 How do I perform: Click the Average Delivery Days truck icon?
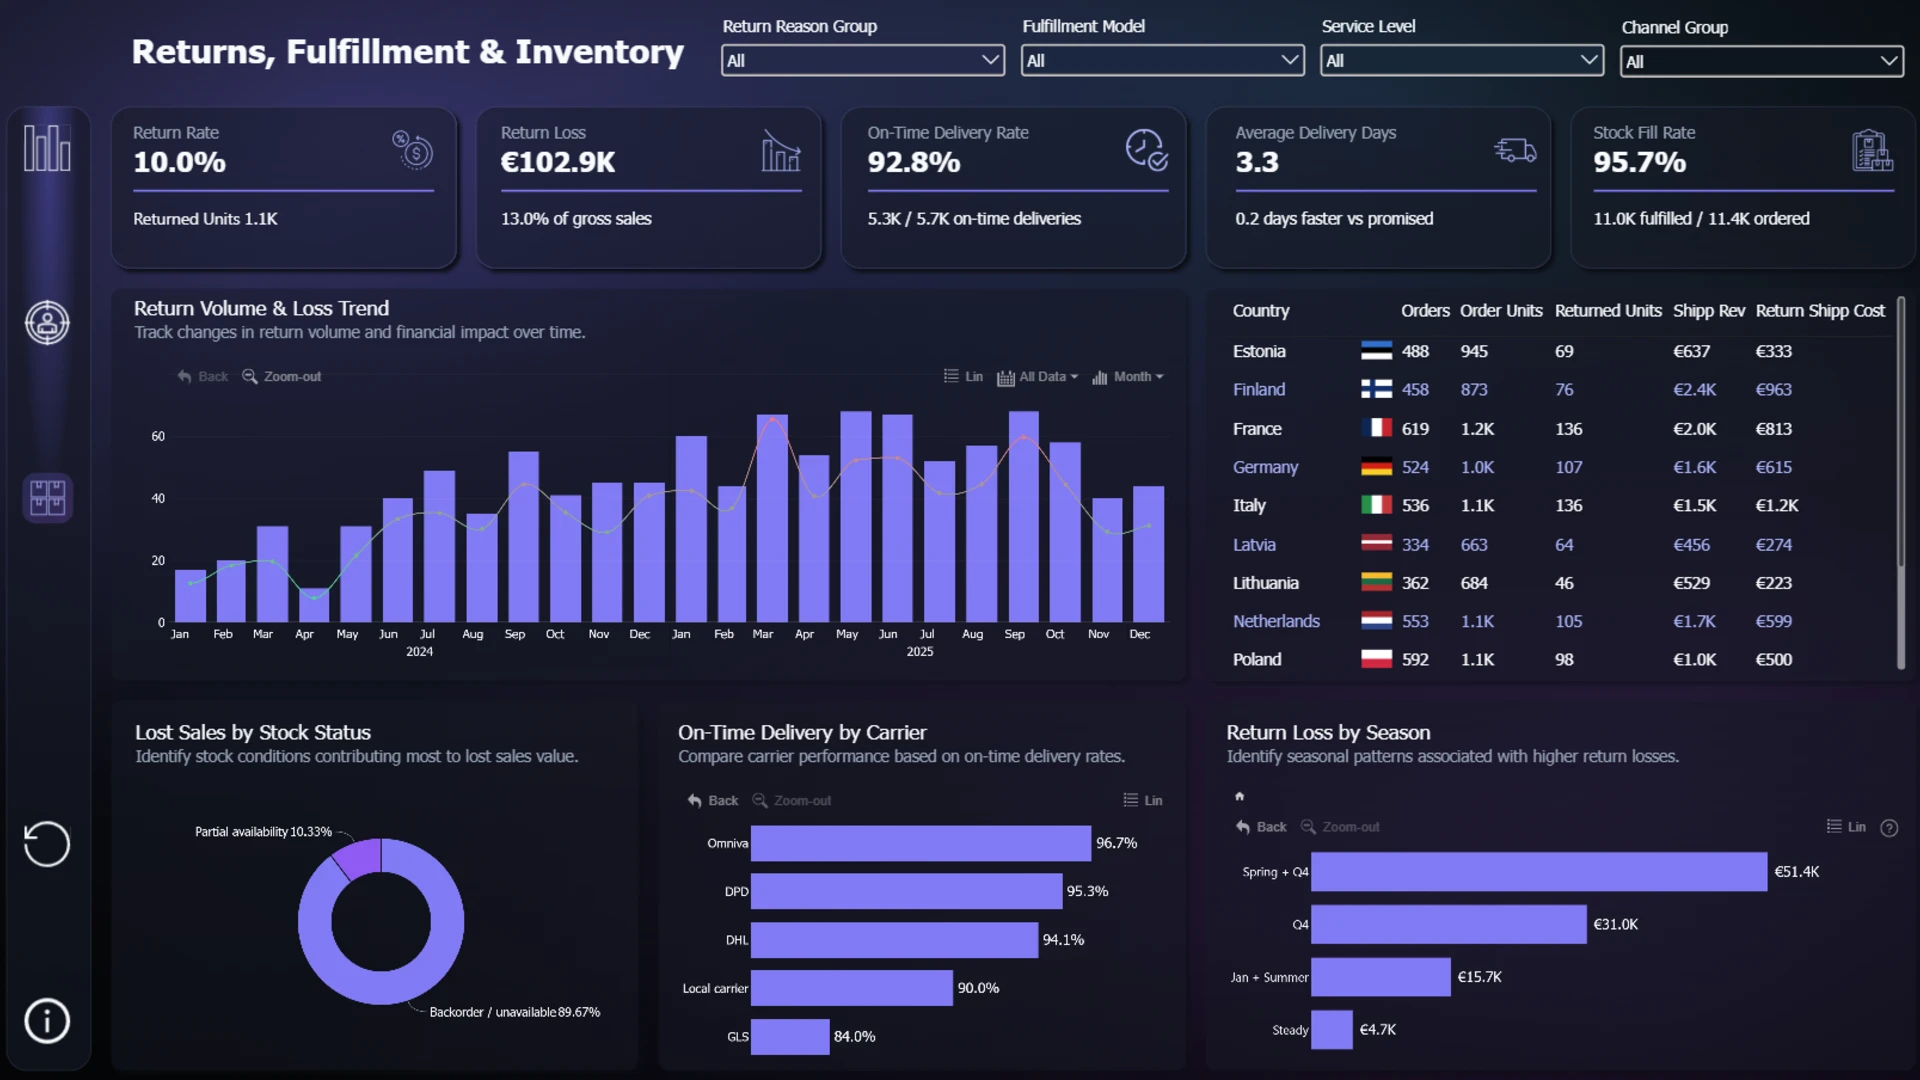point(1515,150)
